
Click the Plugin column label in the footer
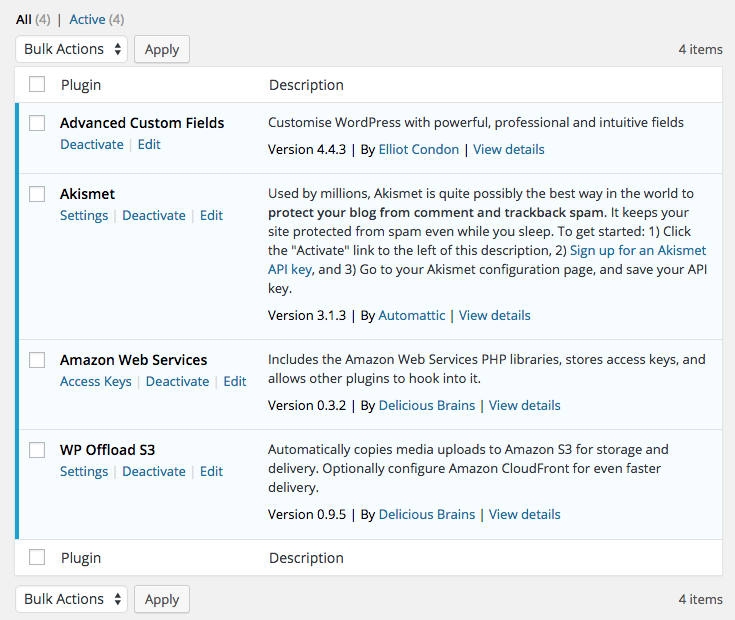pos(81,558)
